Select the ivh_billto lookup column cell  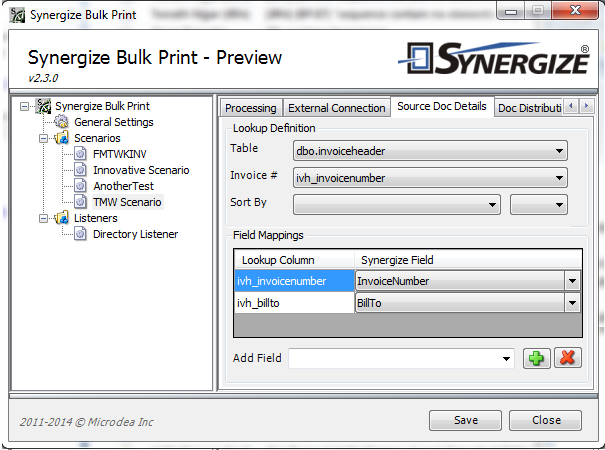[x=295, y=303]
